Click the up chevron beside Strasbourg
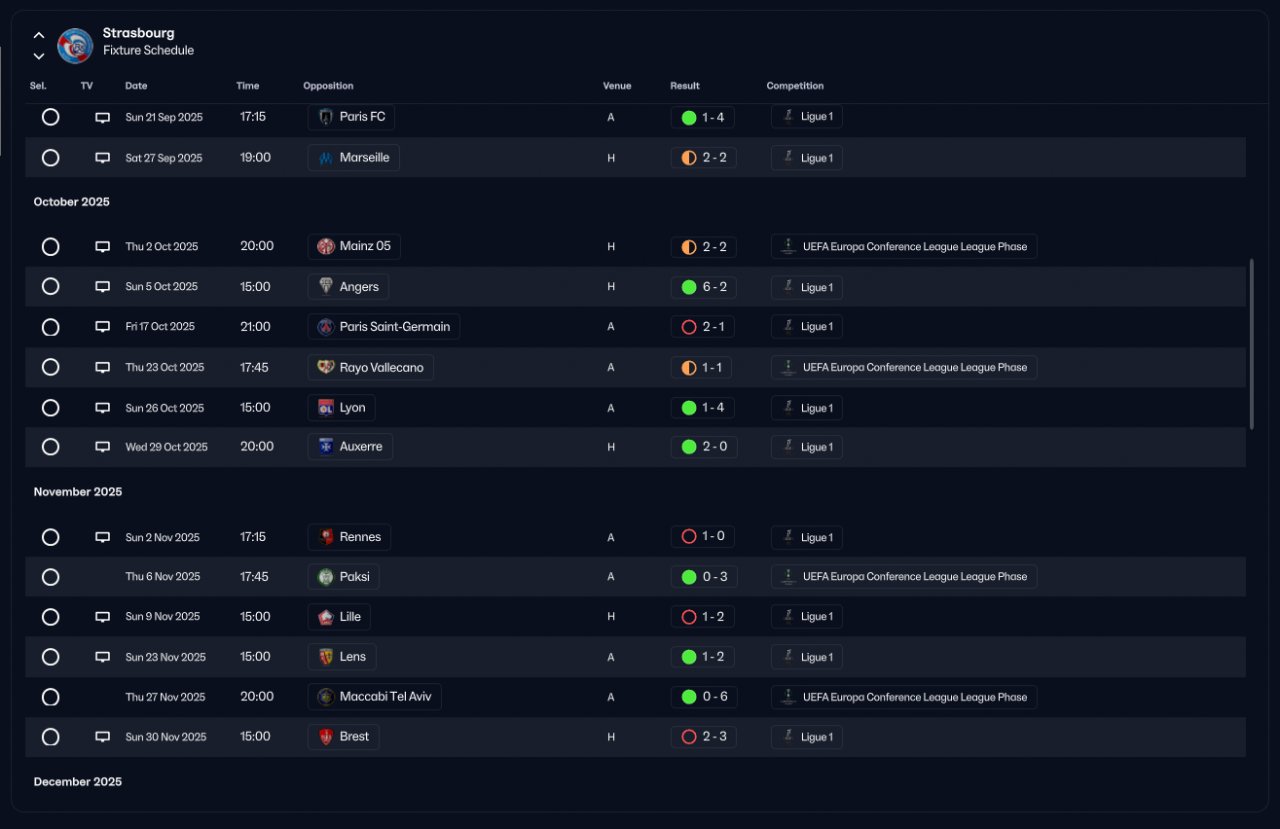This screenshot has width=1280, height=829. tap(39, 36)
